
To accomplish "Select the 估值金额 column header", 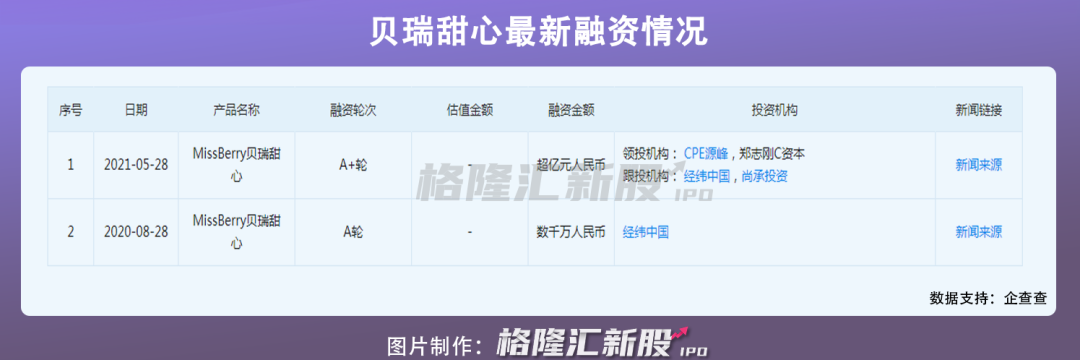I will (470, 109).
